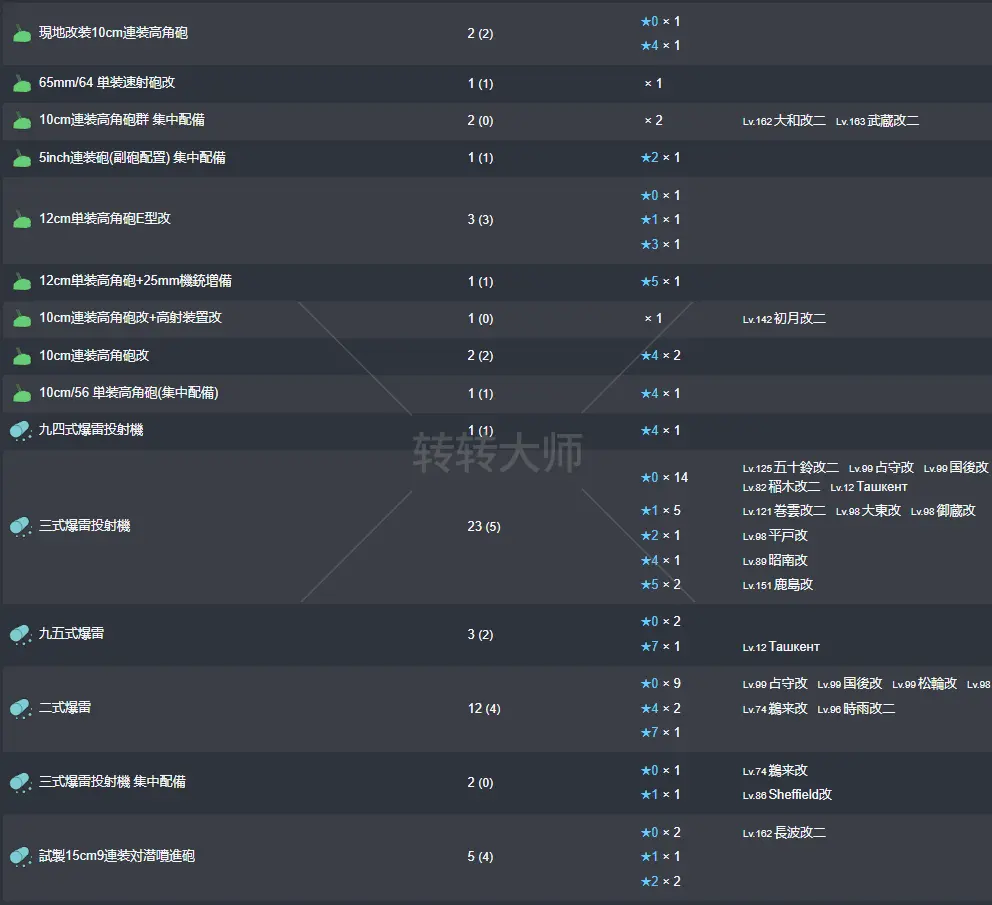Select the green icon beside 12cm単装高角砲E型改
This screenshot has width=992, height=905.
coord(21,219)
